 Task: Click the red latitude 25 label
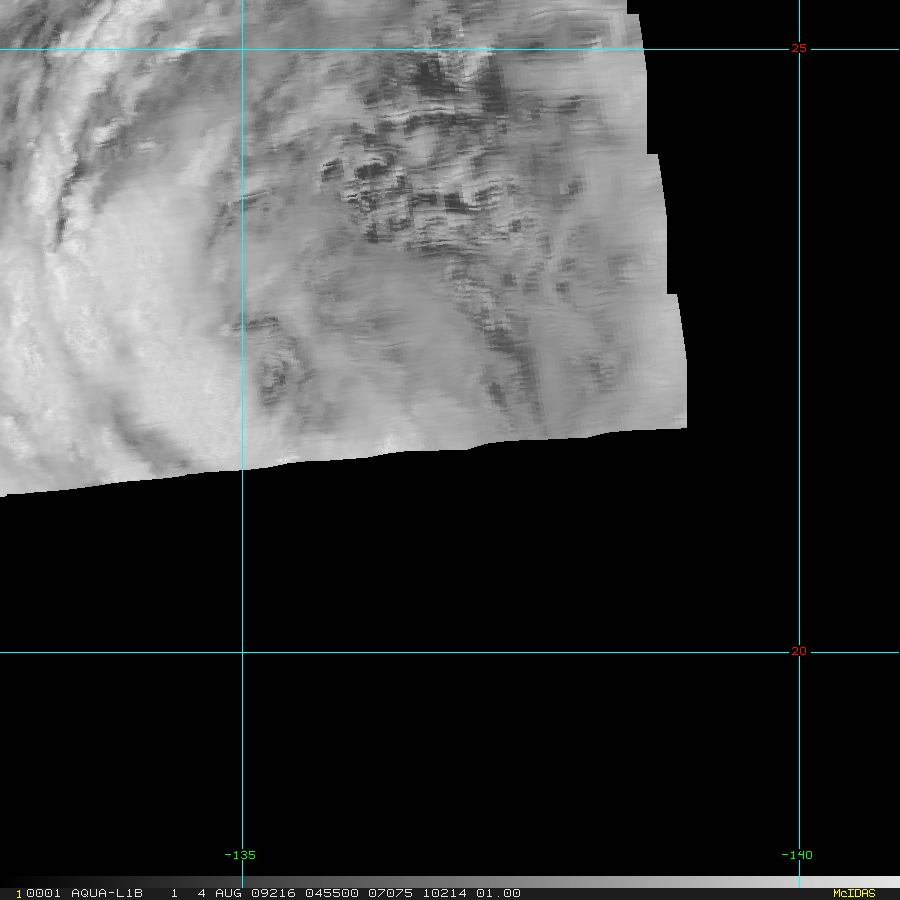798,49
